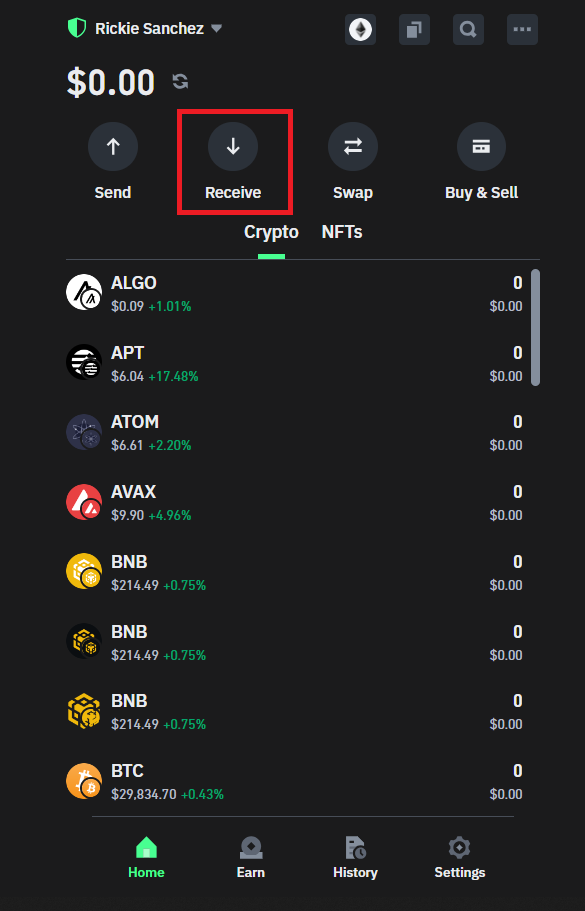The image size is (585, 911).
Task: Click the BTC coin logo
Action: 84,781
